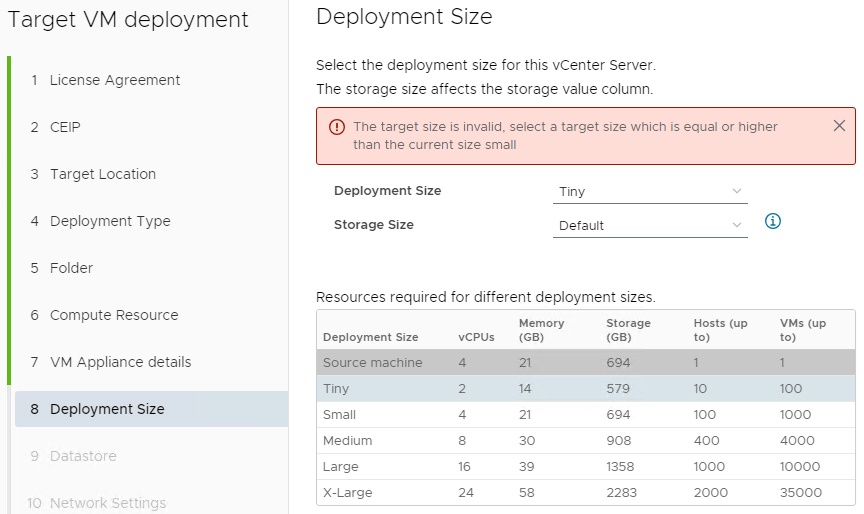The height and width of the screenshot is (514, 864).
Task: Go to step 4 Deployment Type
Action: (x=100, y=221)
